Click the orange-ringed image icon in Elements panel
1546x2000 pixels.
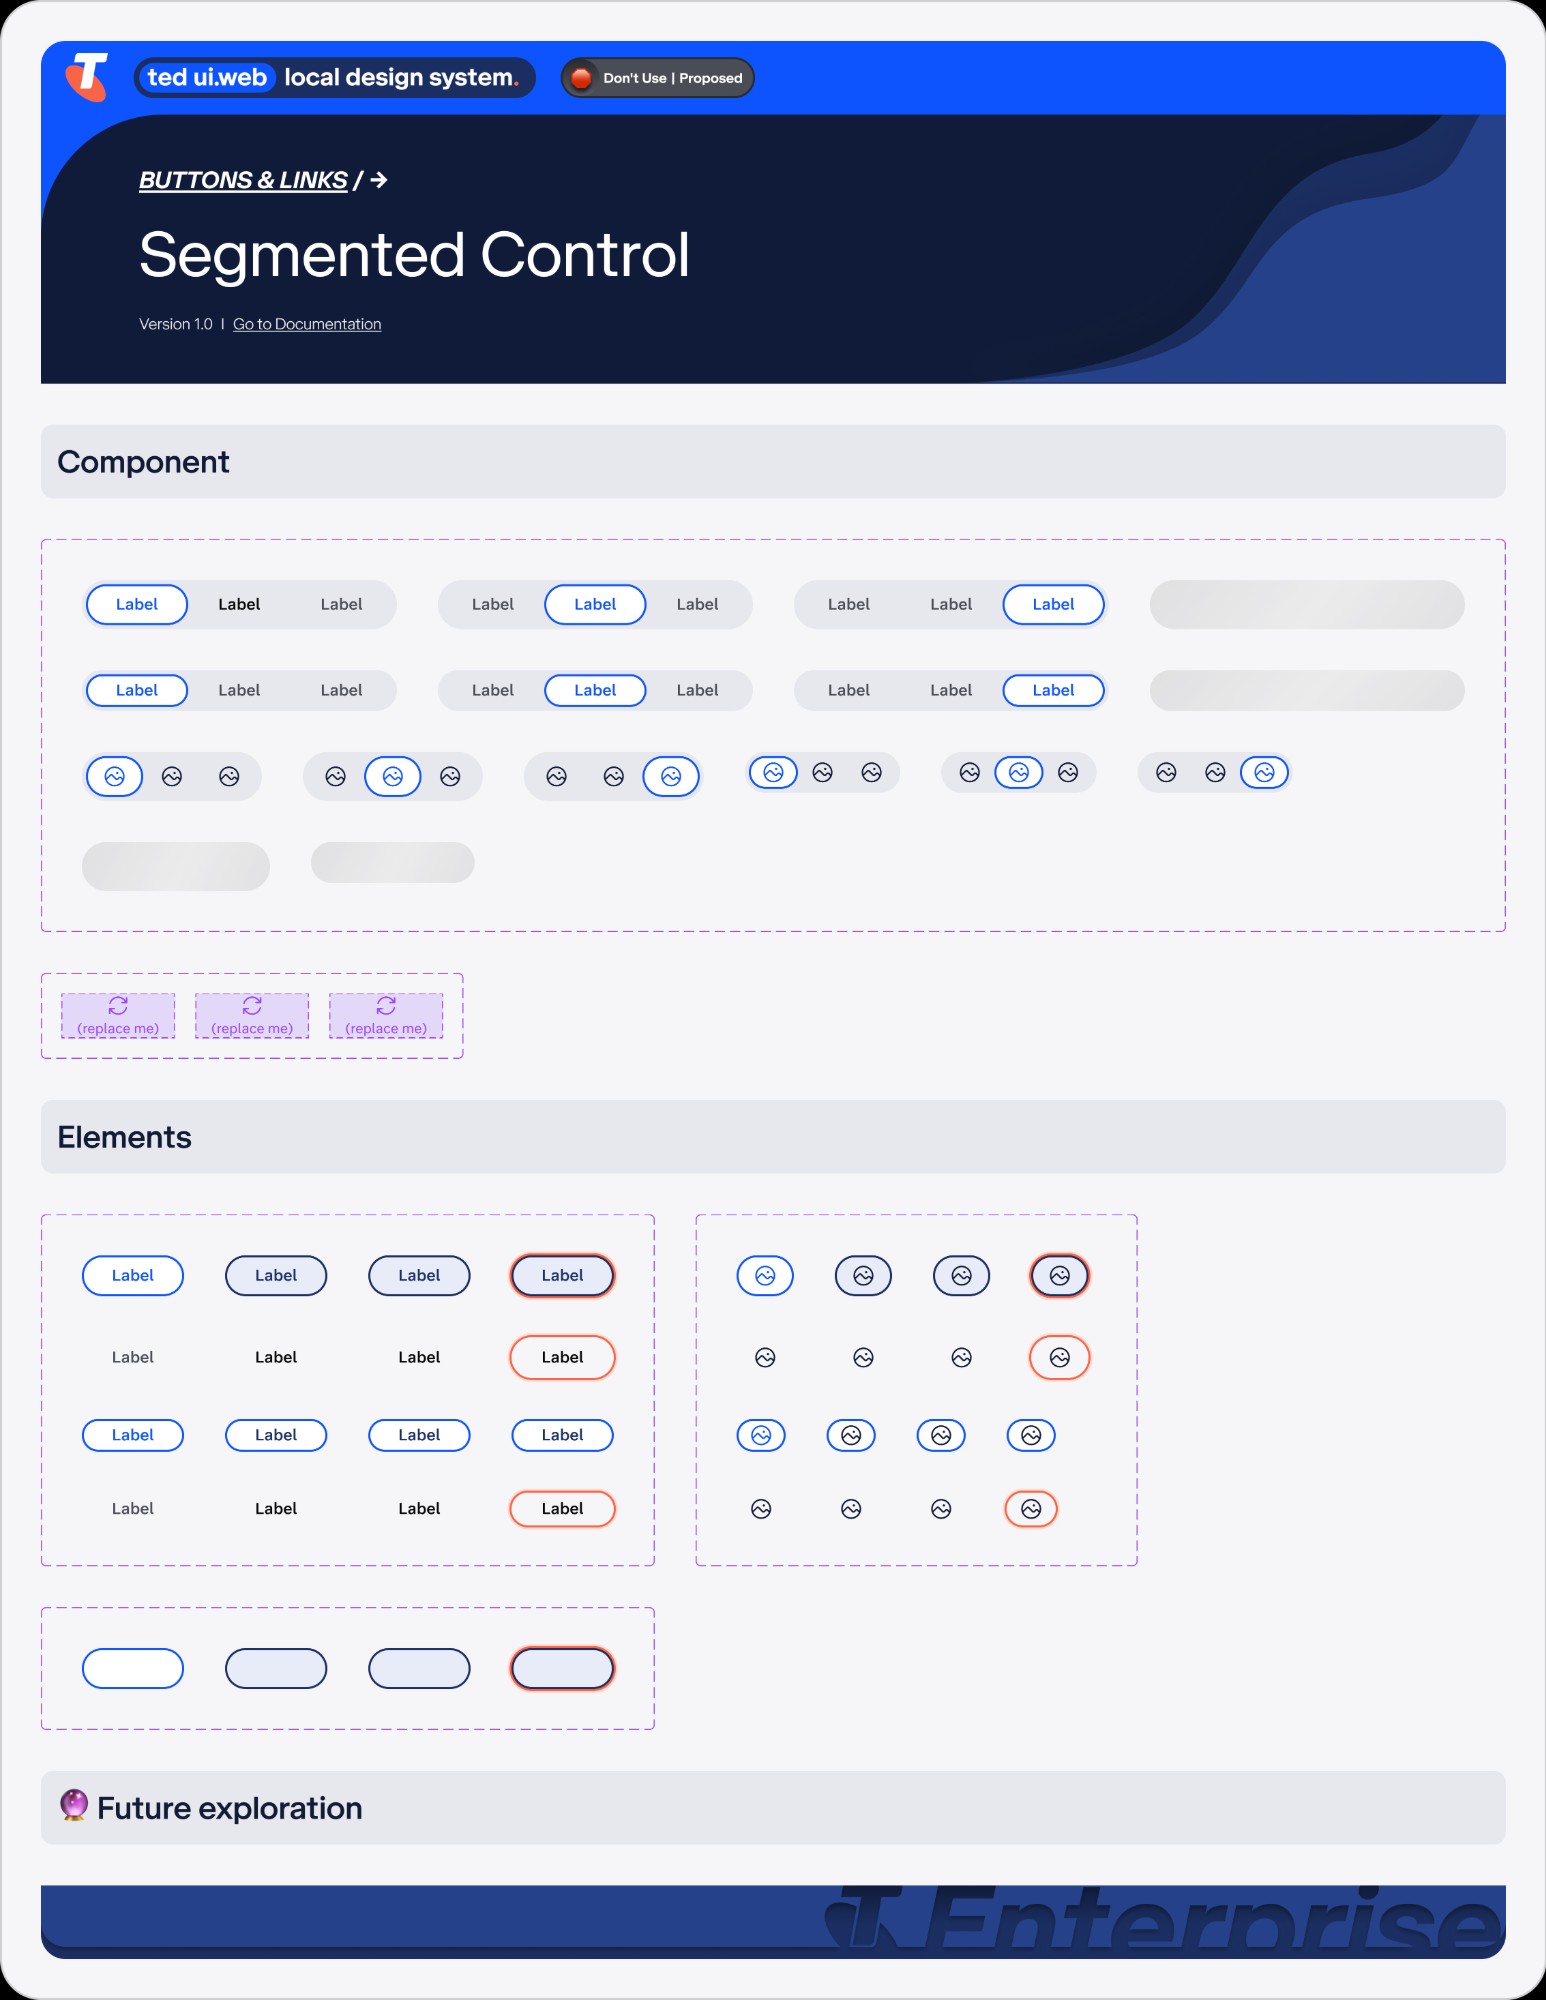(1059, 1275)
